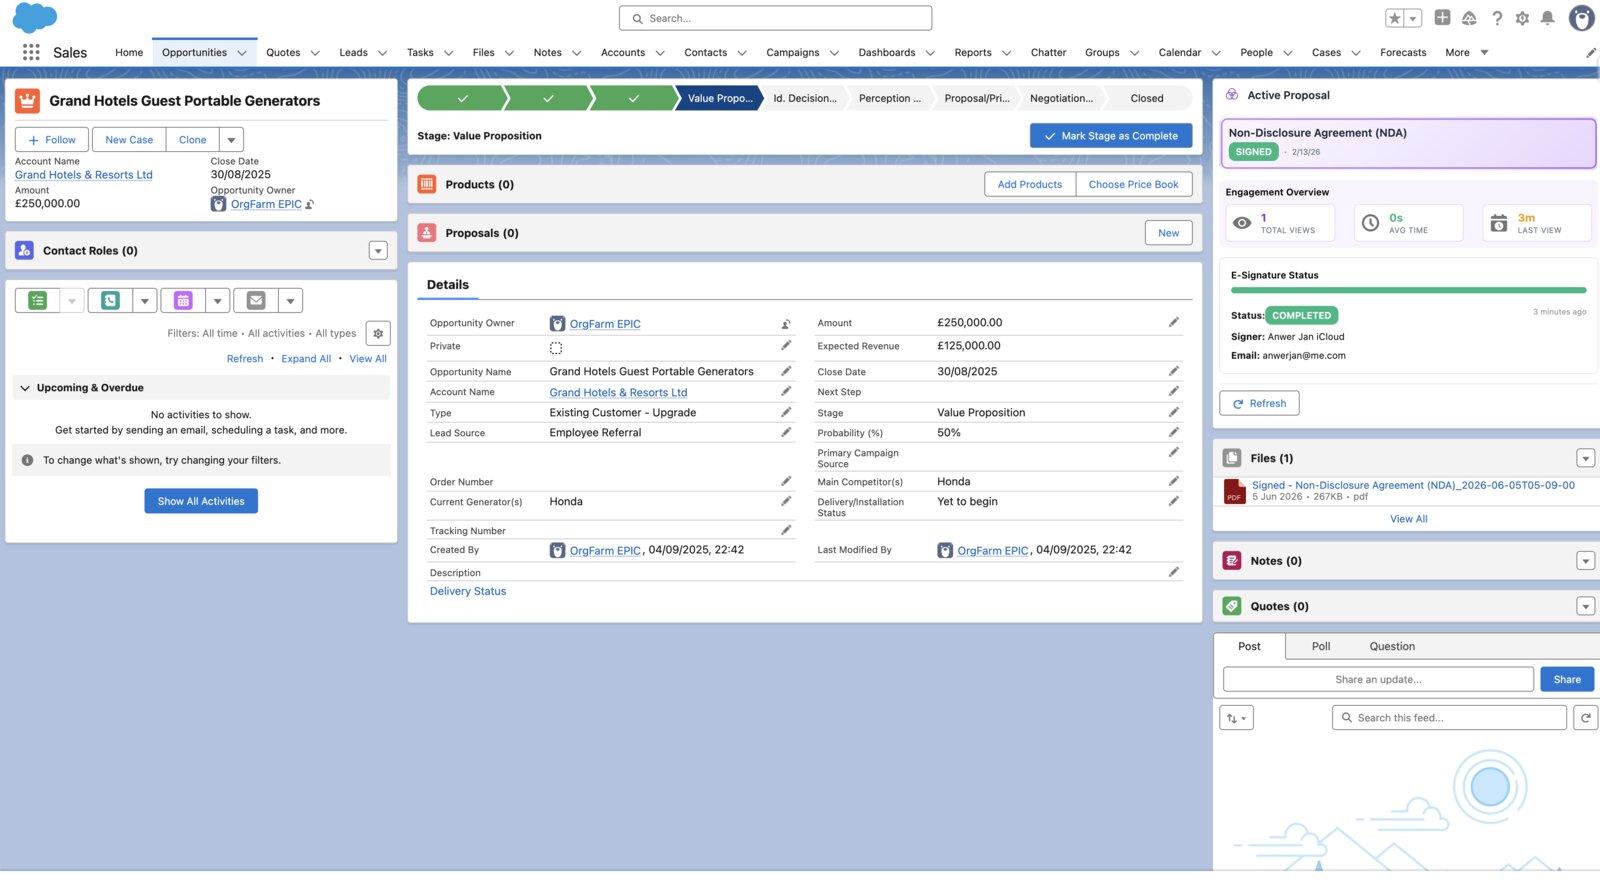This screenshot has height=882, width=1600.
Task: Open the Notes card dropdown
Action: 1586,561
